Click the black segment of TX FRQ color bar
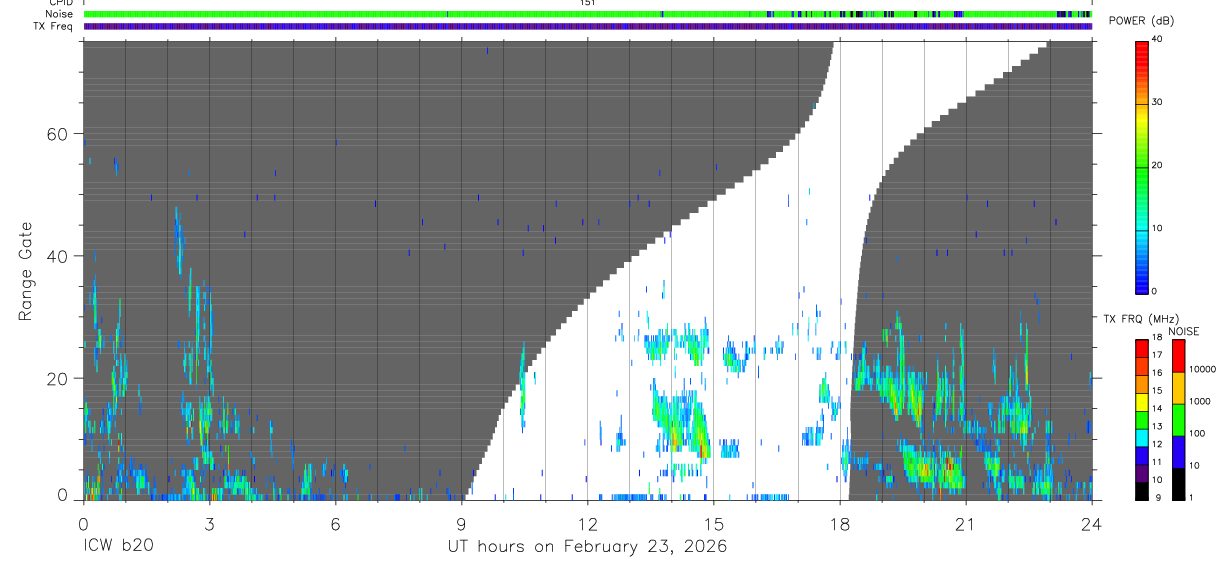The width and height of the screenshot is (1228, 567). coord(1141,491)
